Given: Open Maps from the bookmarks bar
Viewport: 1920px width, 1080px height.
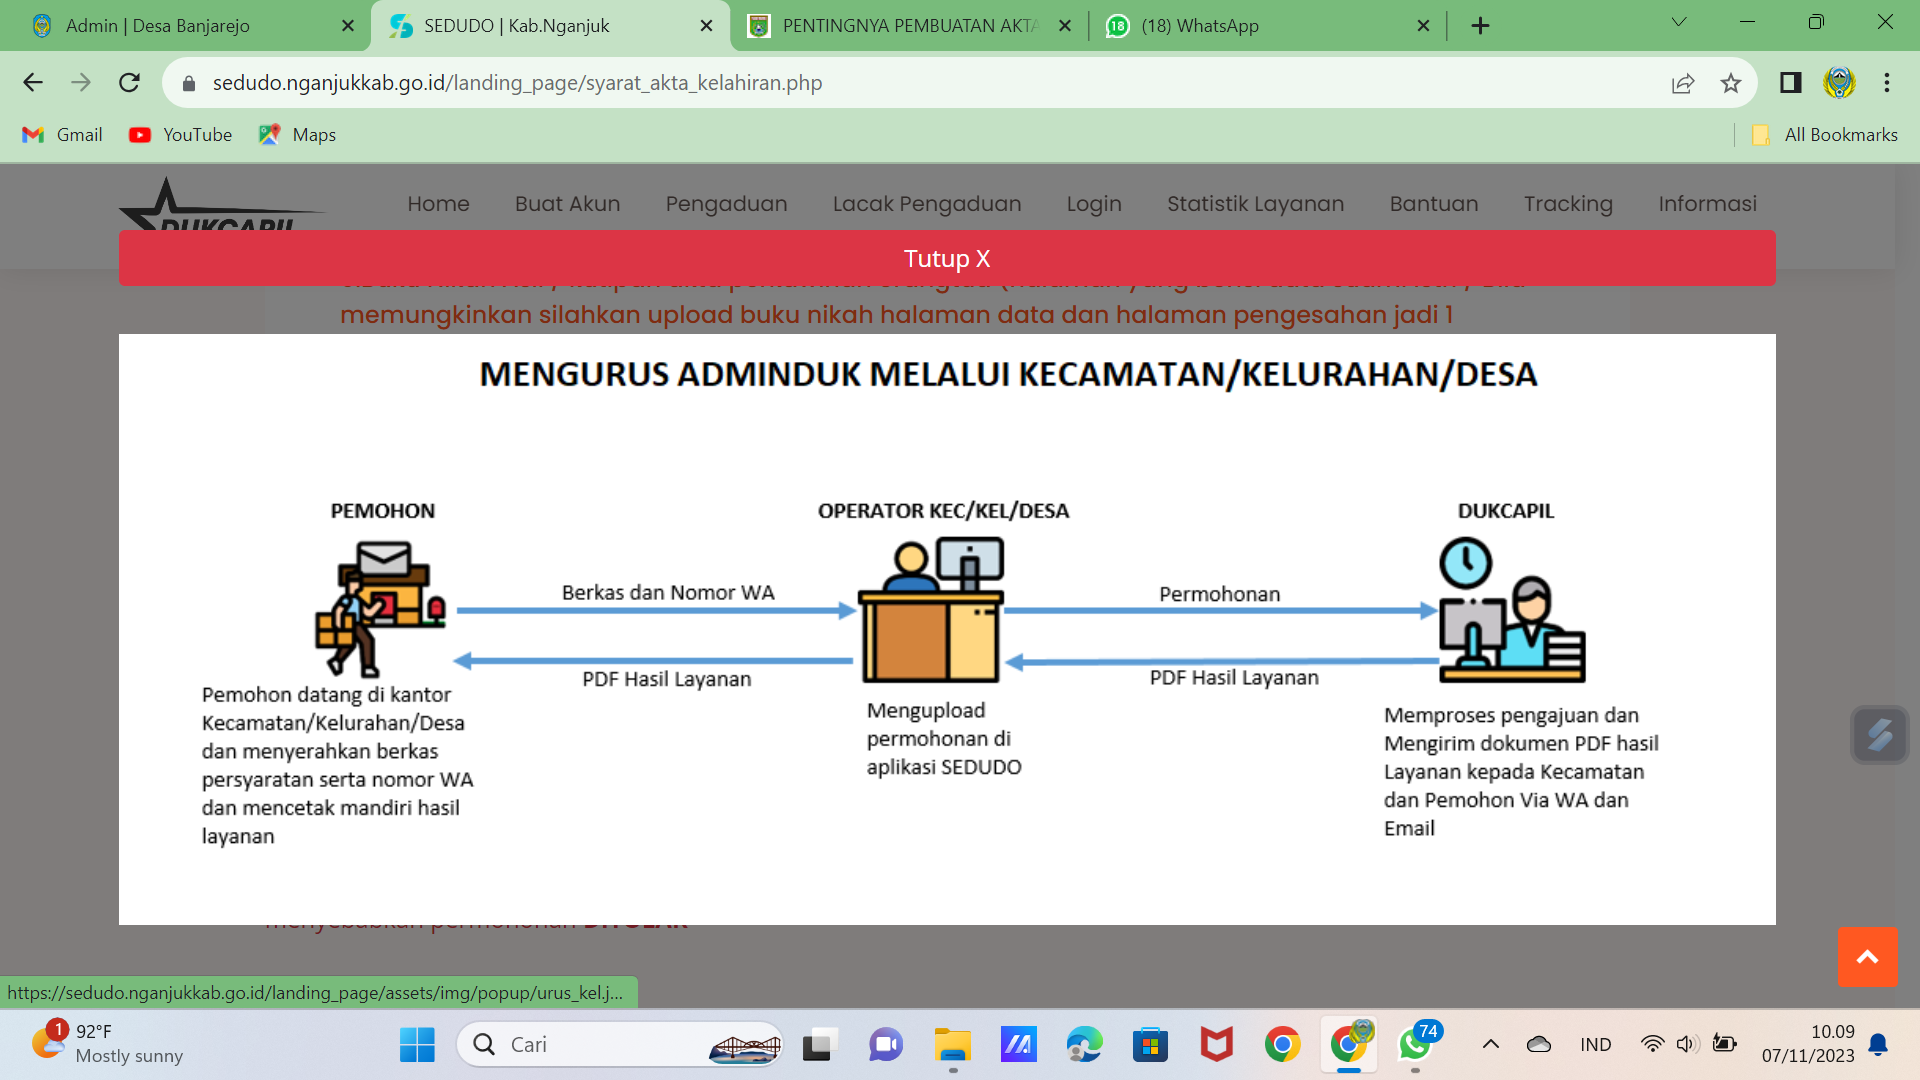Looking at the screenshot, I should click(x=296, y=134).
